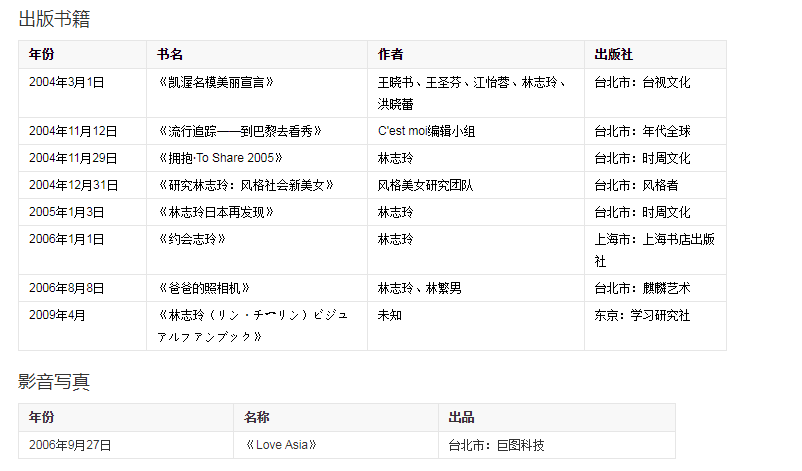Click the 《爸爸的照相机》 book title
802x471 pixels.
[204, 288]
